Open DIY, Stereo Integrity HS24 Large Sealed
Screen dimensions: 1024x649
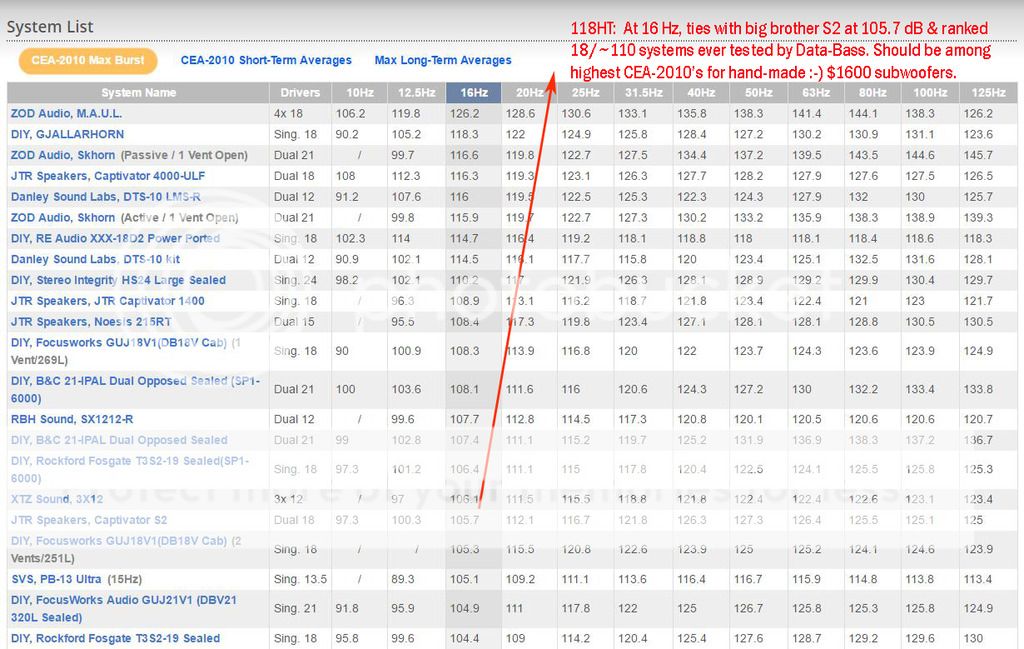click(118, 280)
